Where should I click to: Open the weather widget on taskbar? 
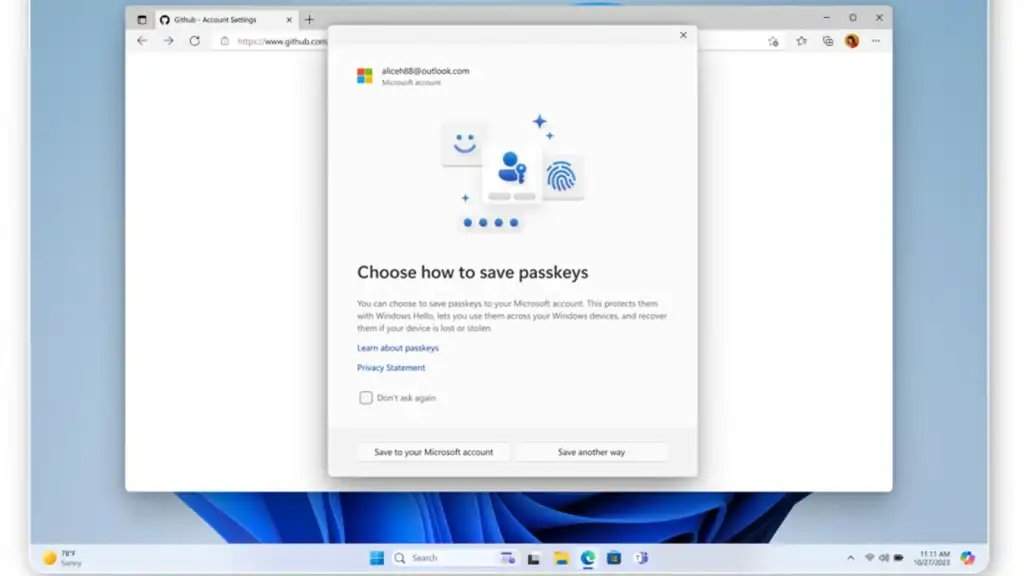pos(62,558)
